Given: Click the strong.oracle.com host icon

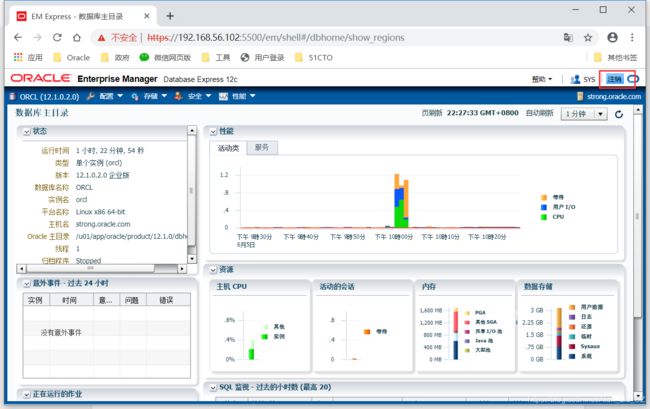Looking at the screenshot, I should (x=580, y=97).
